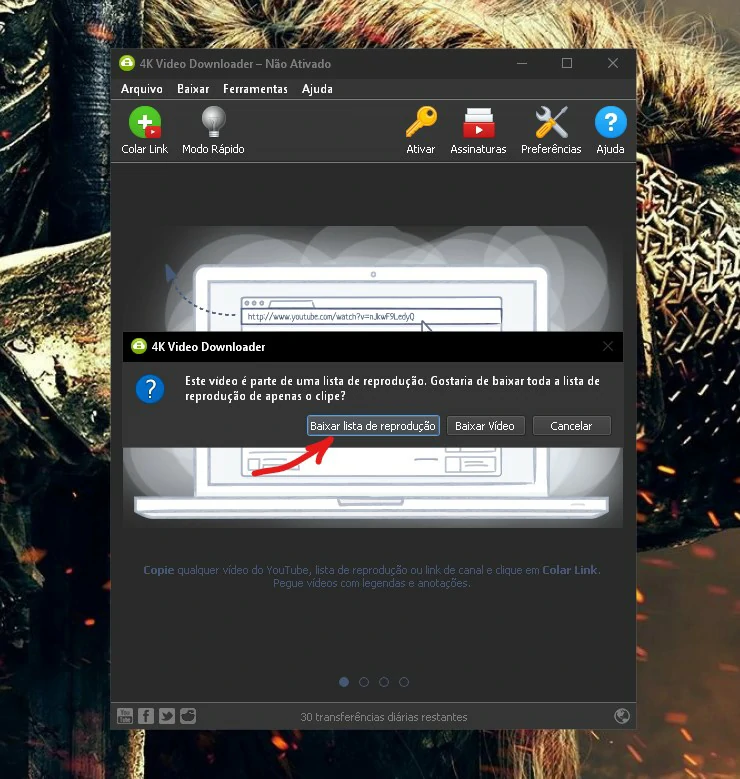The image size is (740, 779).
Task: Select the second slide indicator dot
Action: tap(364, 682)
